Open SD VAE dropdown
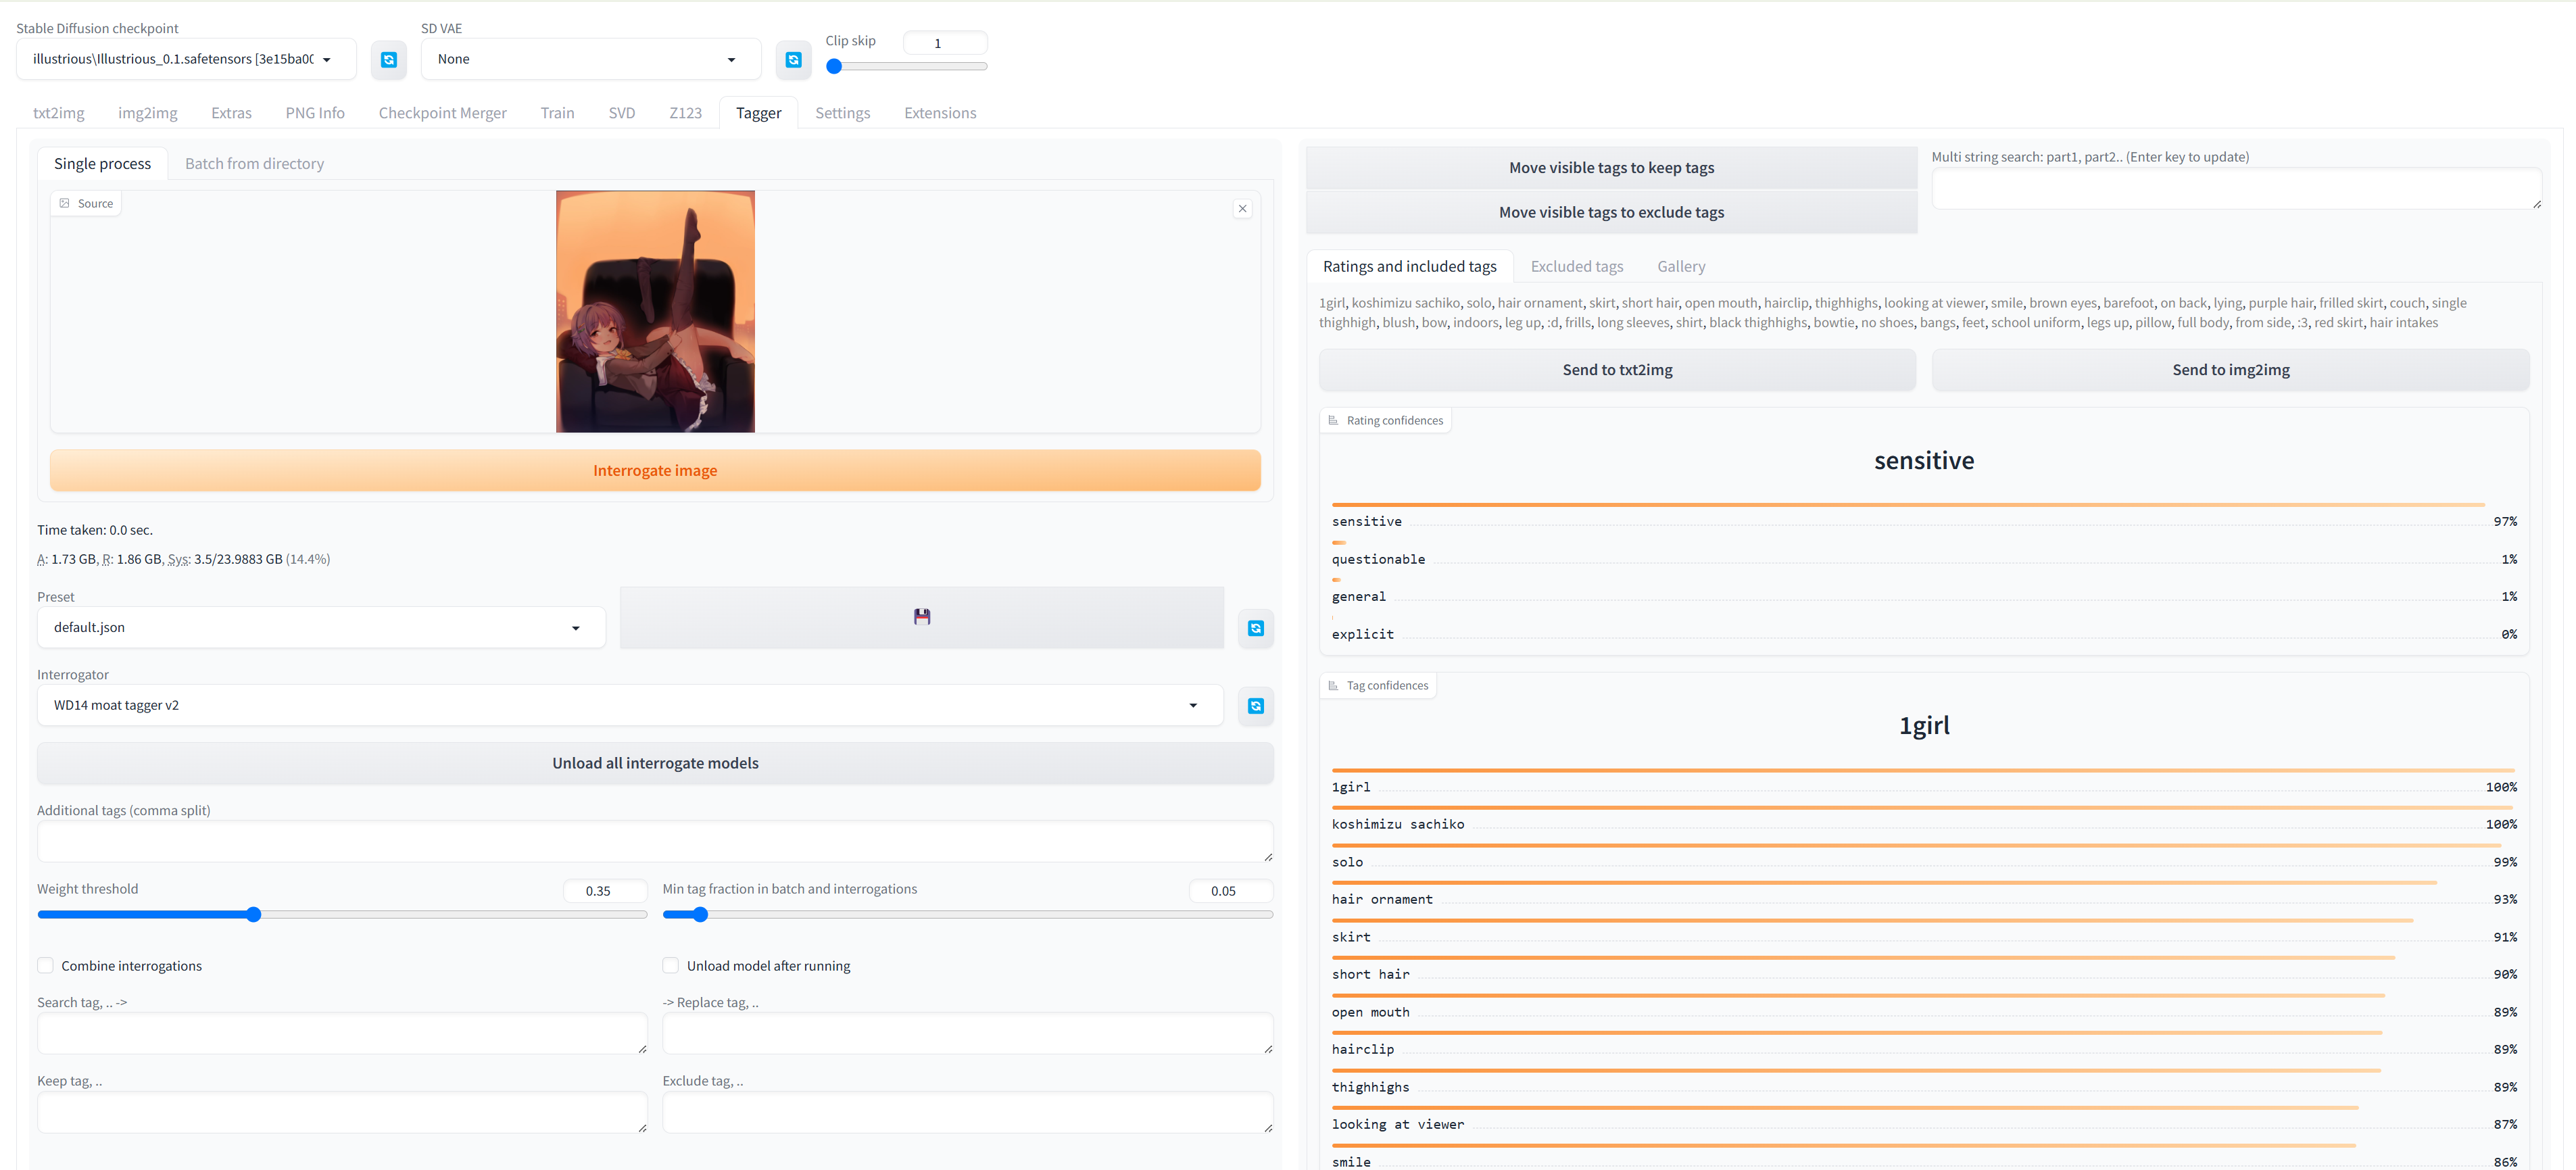Viewport: 2576px width, 1170px height. tap(591, 59)
